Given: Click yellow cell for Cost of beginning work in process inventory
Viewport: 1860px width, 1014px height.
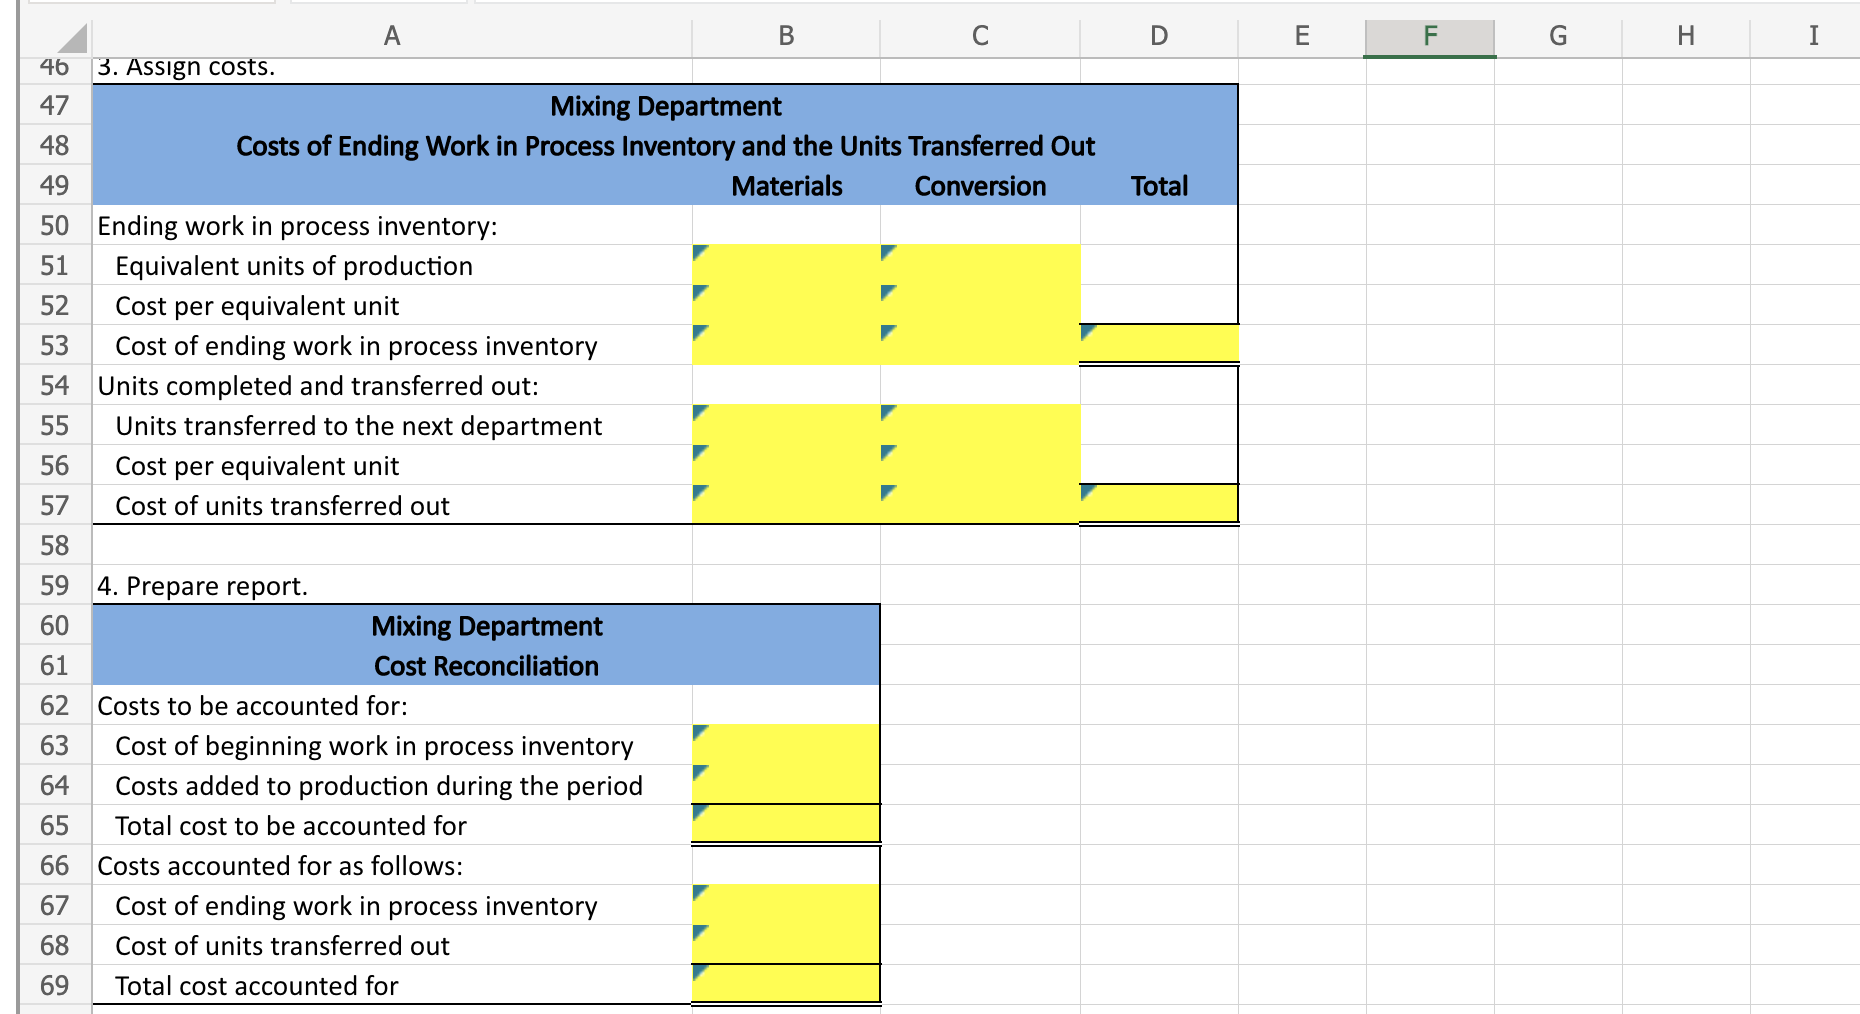Looking at the screenshot, I should coord(786,745).
